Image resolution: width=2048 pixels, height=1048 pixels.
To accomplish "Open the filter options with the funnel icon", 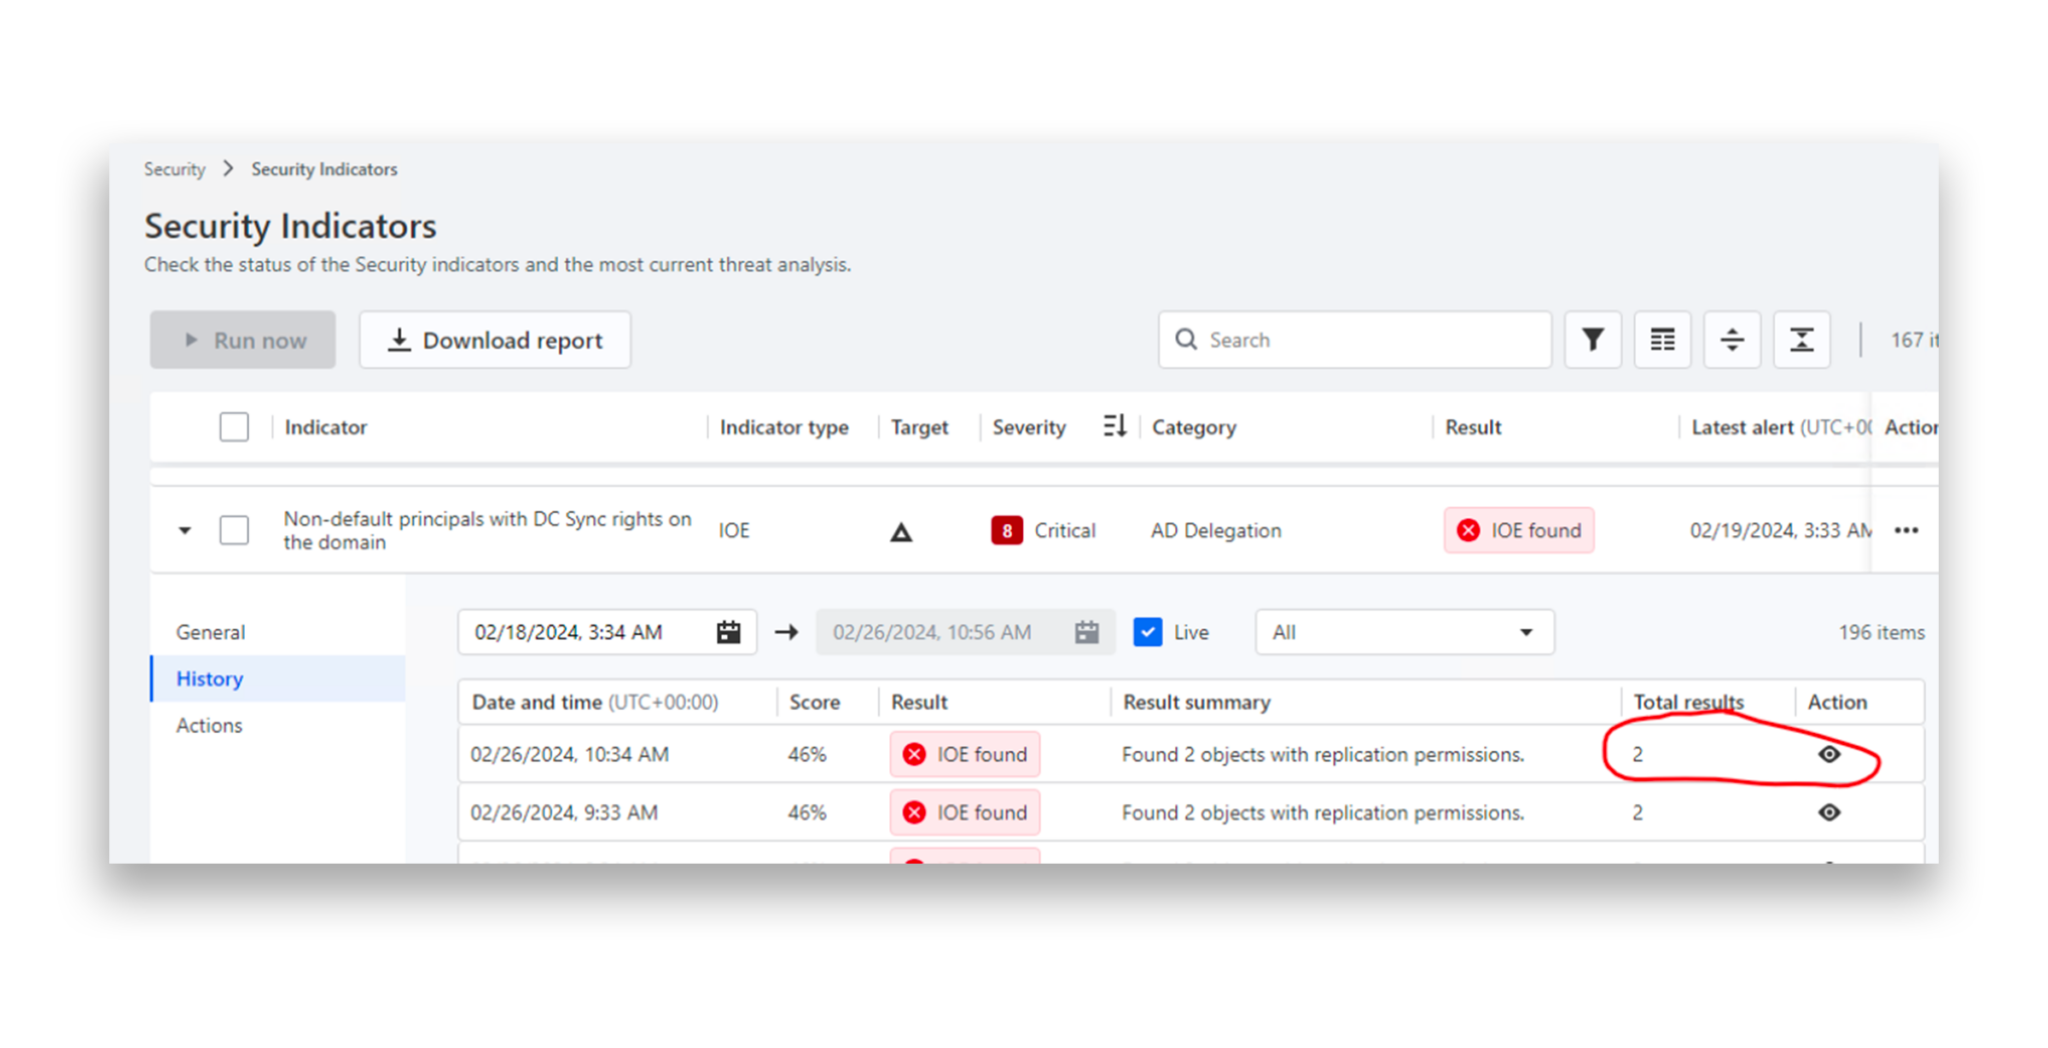I will click(1592, 339).
